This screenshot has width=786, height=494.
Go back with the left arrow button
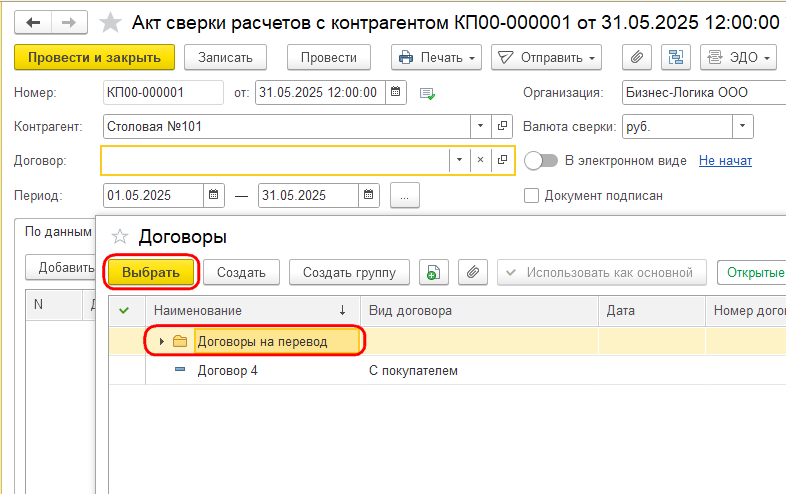click(x=33, y=23)
